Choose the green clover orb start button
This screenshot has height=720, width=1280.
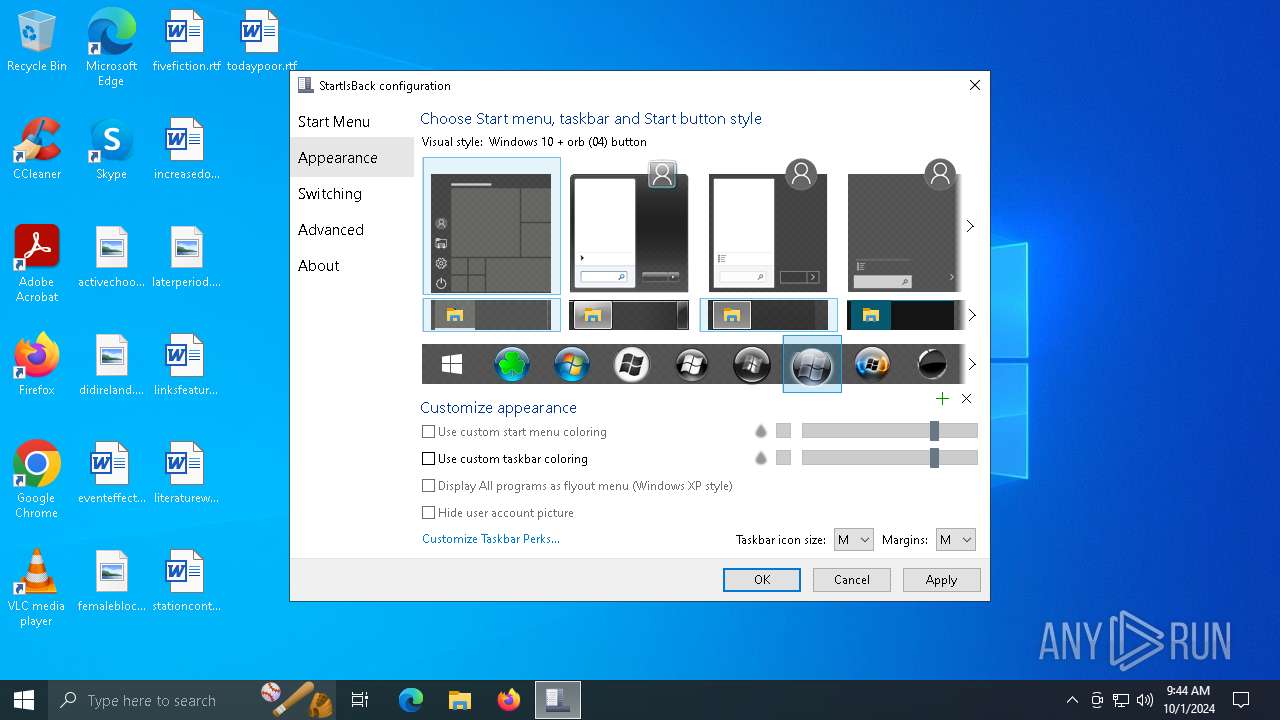click(512, 365)
